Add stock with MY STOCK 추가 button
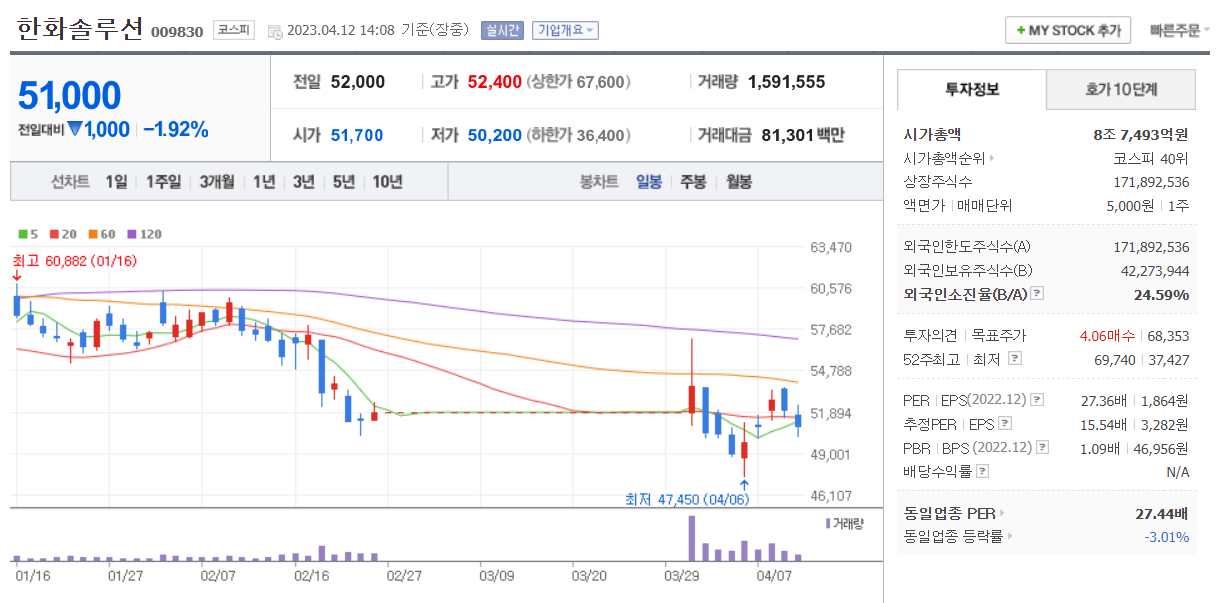 [1068, 30]
